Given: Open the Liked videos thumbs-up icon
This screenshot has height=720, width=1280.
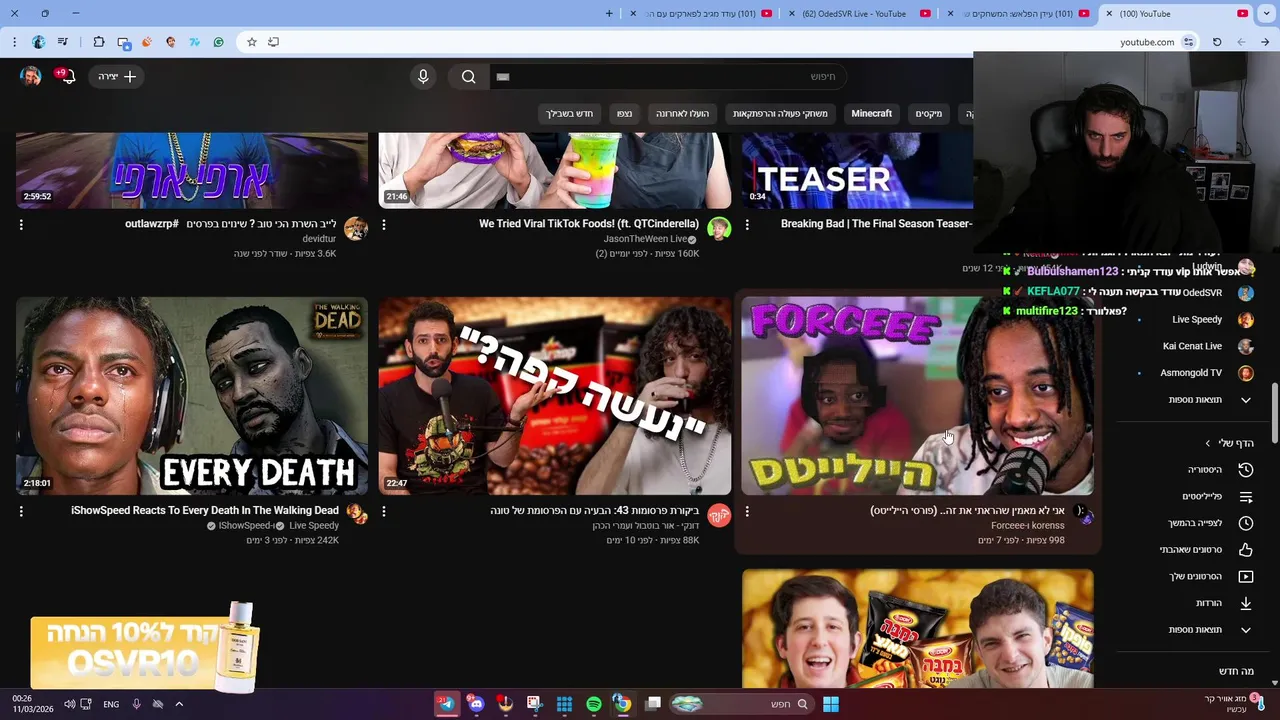Looking at the screenshot, I should (1246, 549).
